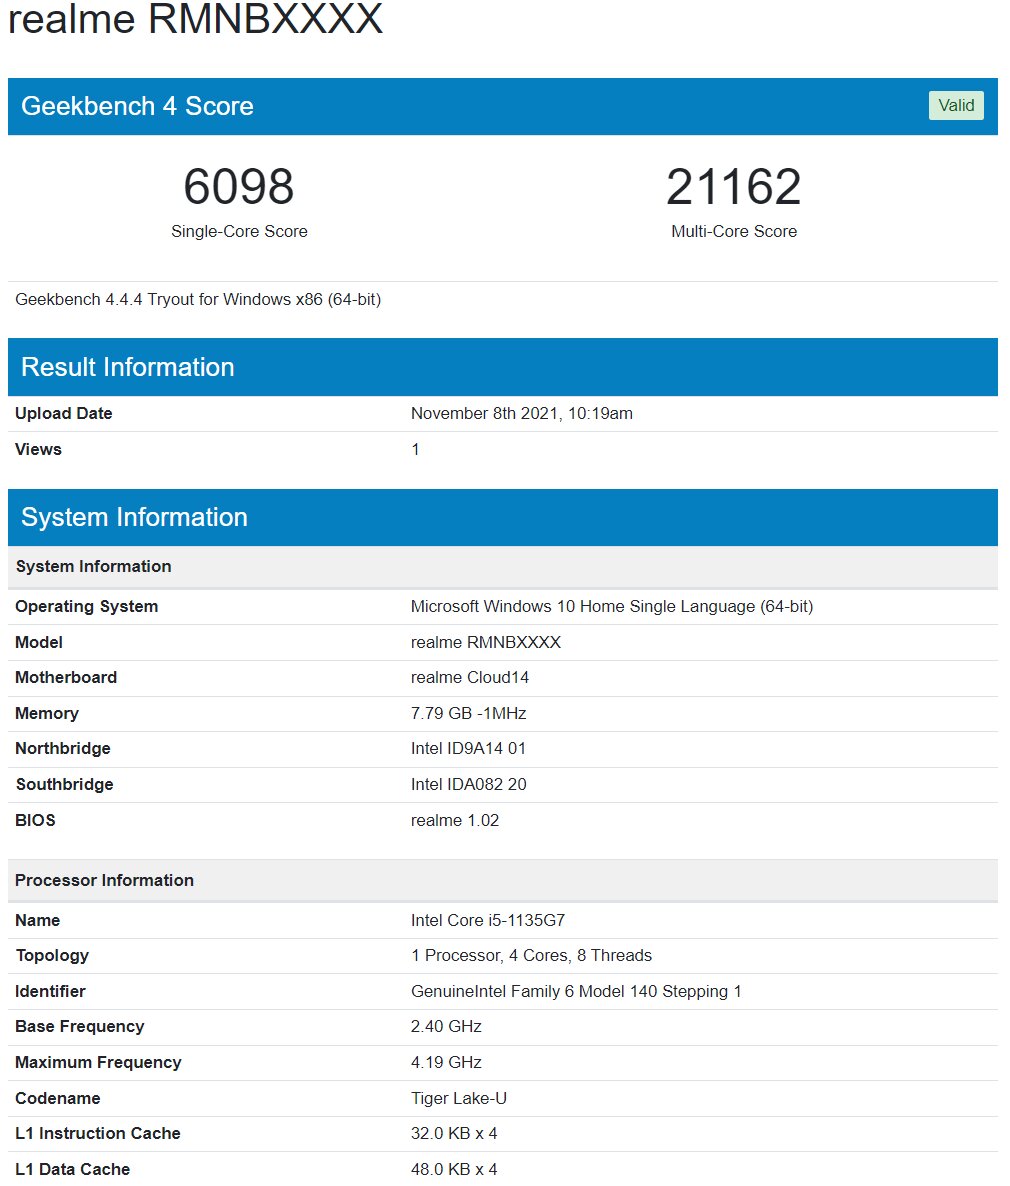
Task: Click the Memory value 7.79 GB
Action: [468, 714]
